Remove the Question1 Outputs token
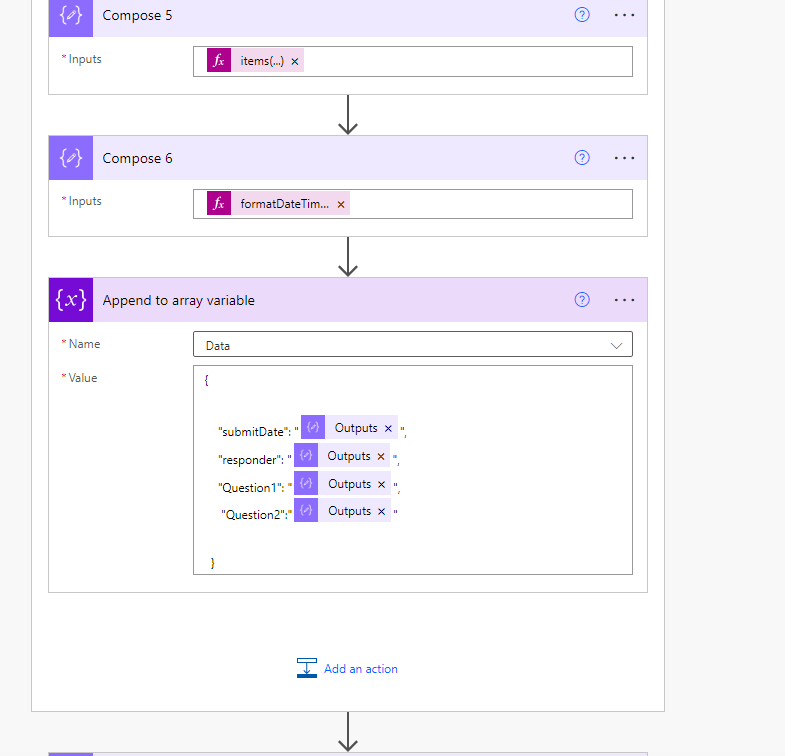 click(381, 484)
